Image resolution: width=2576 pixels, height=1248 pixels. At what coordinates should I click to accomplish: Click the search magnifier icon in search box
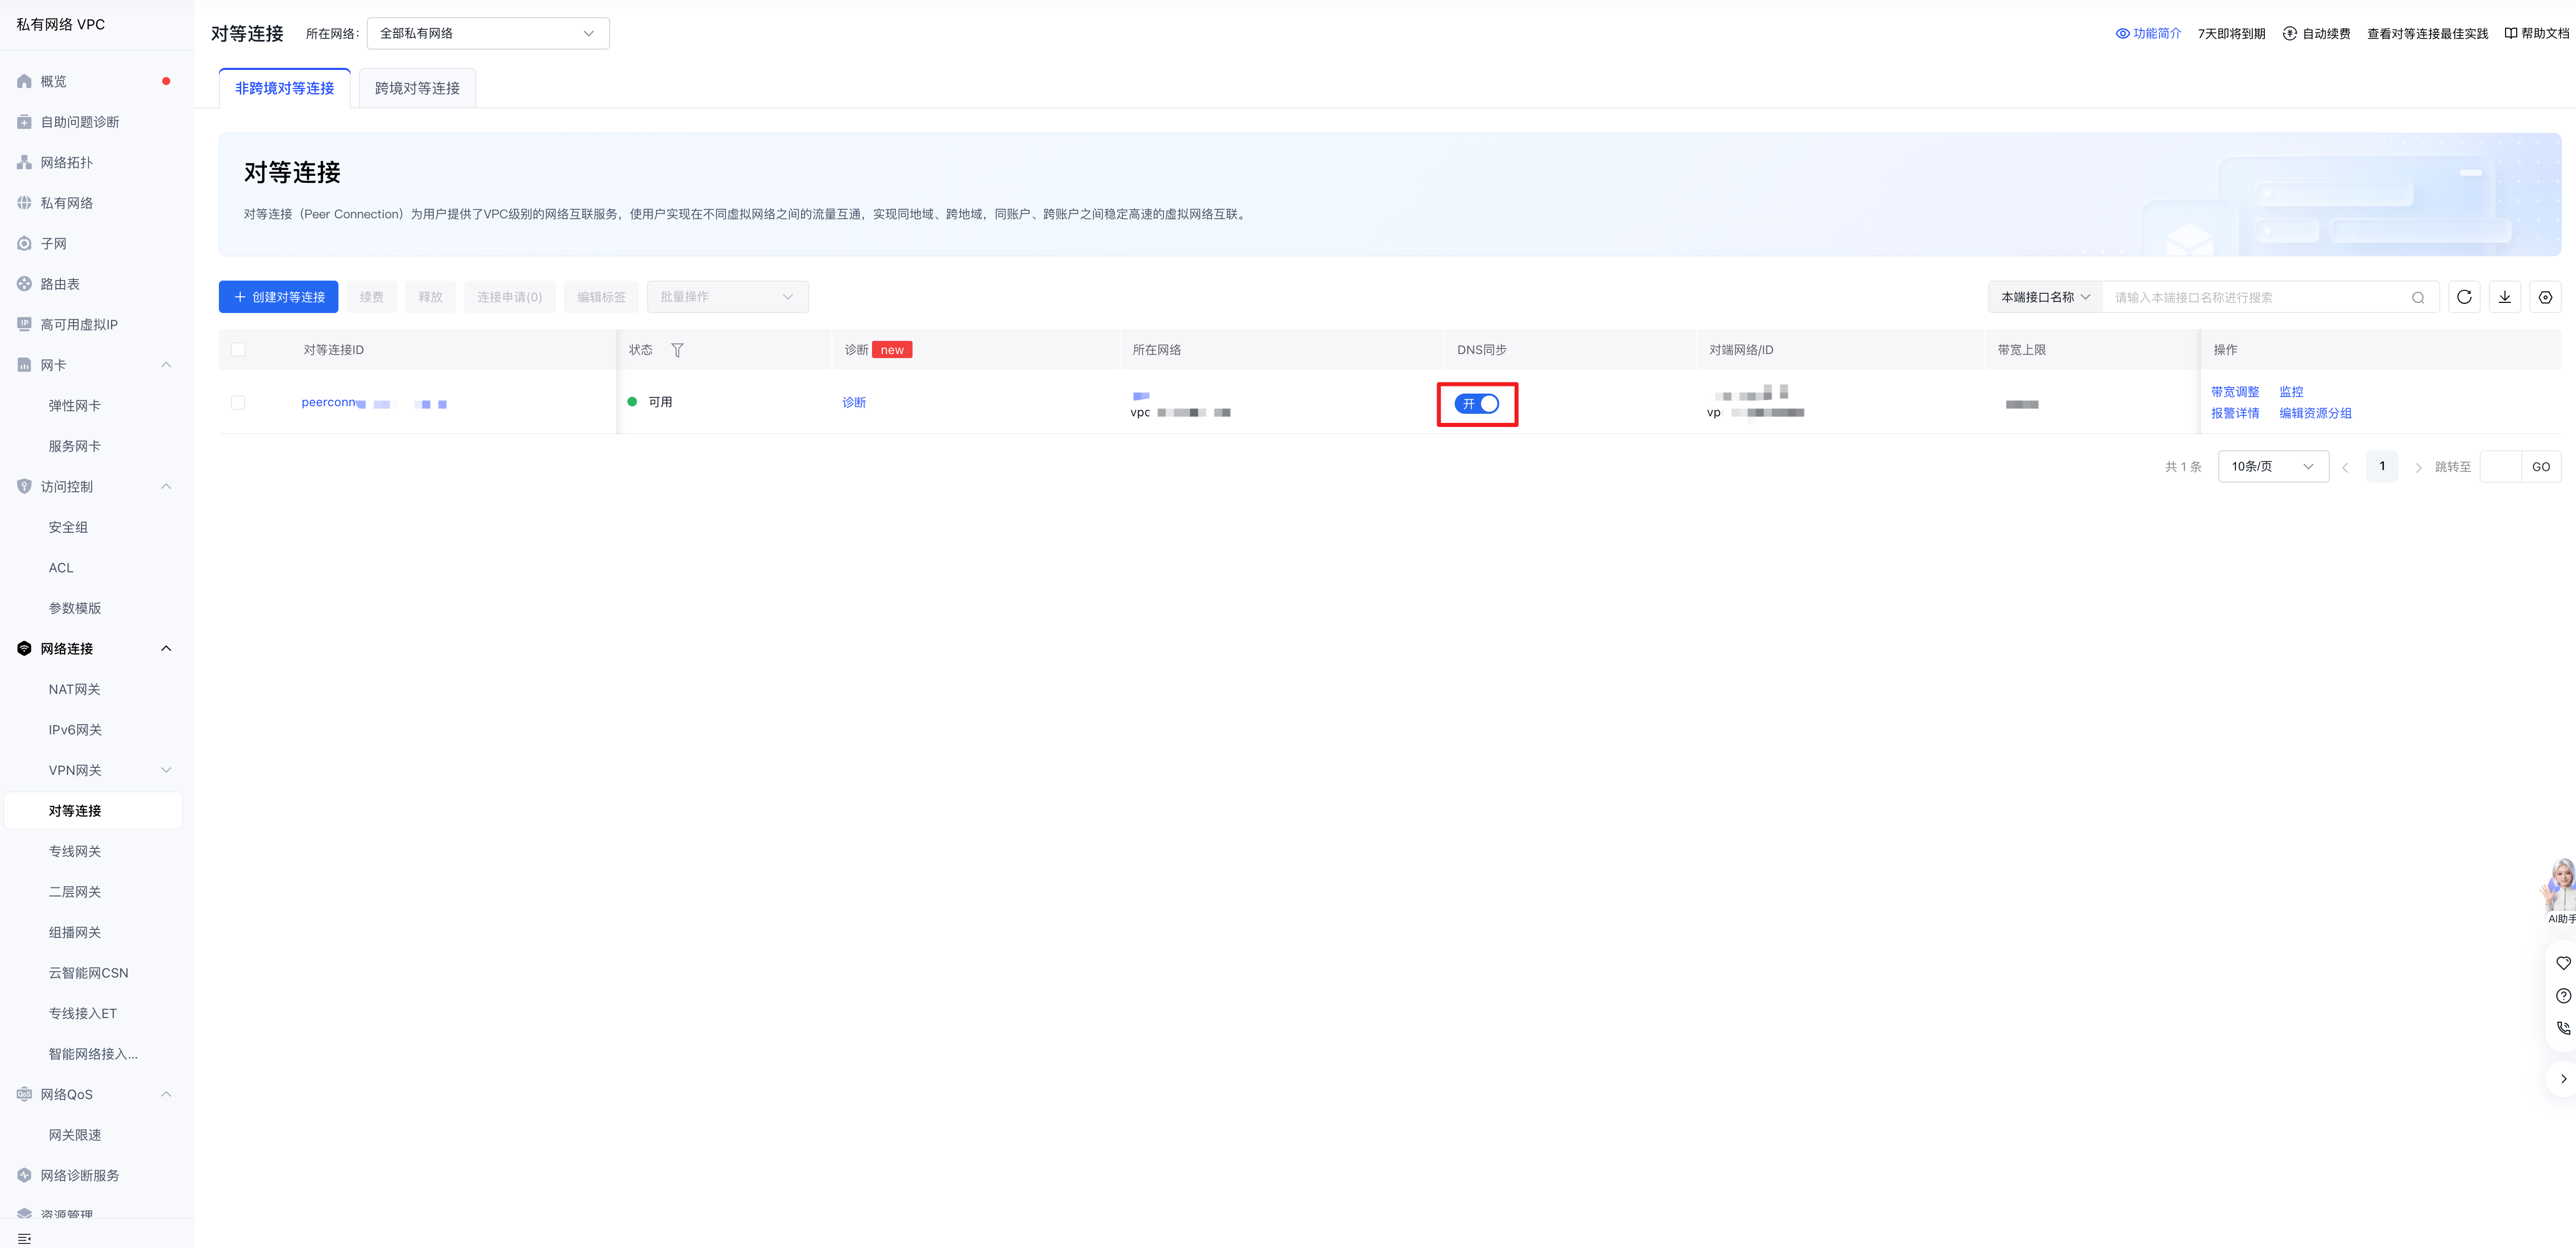pyautogui.click(x=2418, y=297)
